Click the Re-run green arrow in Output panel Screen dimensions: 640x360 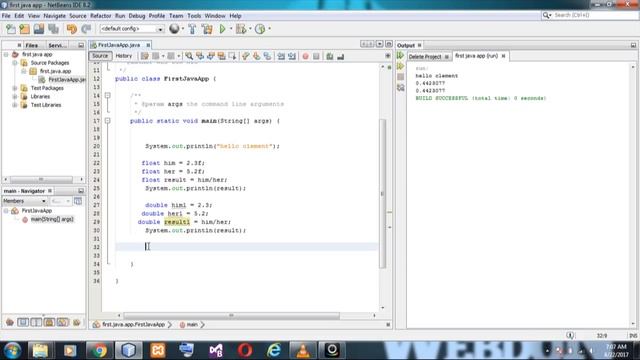400,55
